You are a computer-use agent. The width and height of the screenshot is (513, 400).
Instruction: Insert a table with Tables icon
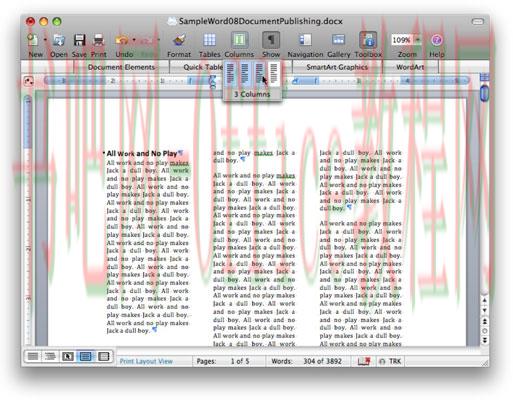pyautogui.click(x=209, y=40)
